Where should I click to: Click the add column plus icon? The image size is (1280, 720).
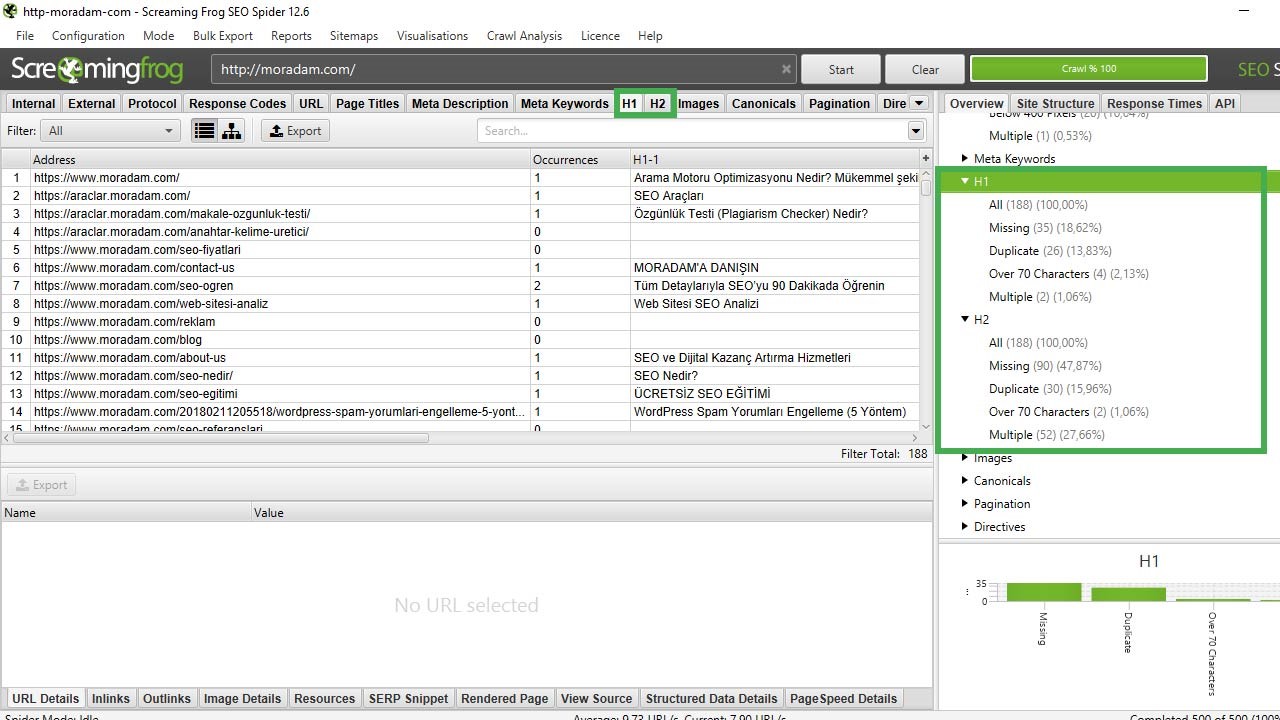click(926, 159)
